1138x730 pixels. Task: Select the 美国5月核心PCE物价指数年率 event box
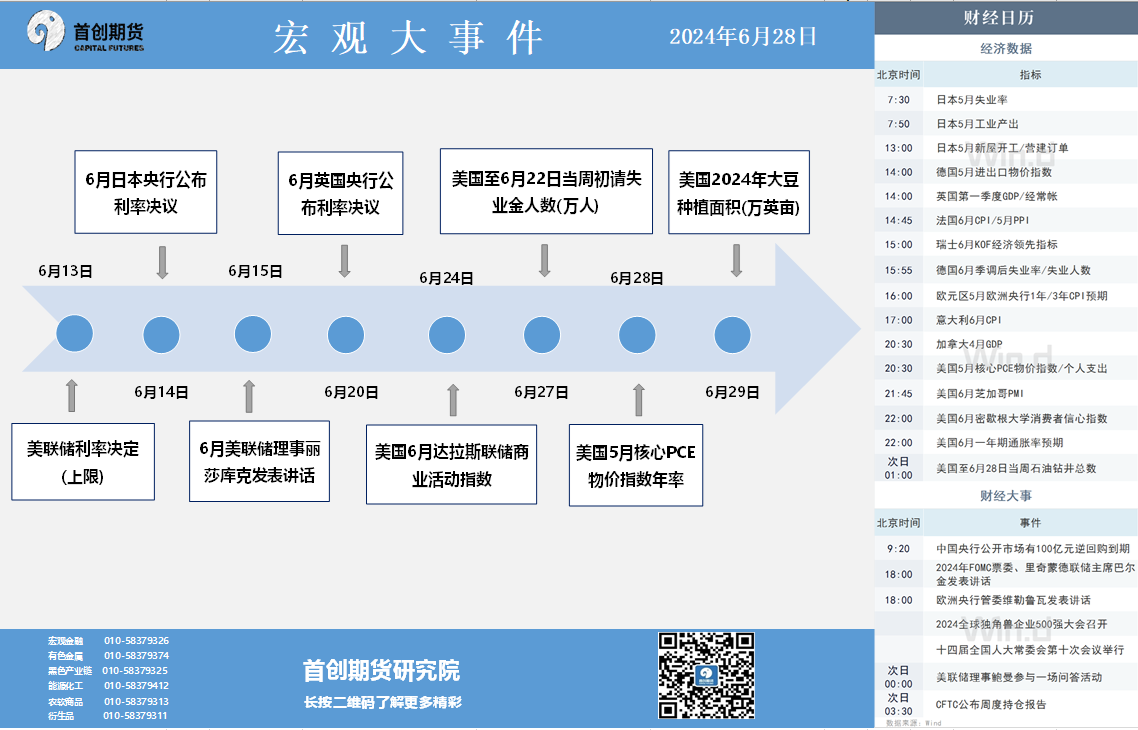pyautogui.click(x=636, y=465)
